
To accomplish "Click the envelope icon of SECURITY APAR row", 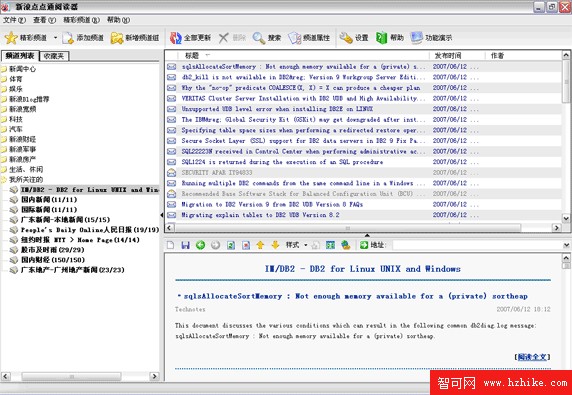I will pos(171,173).
